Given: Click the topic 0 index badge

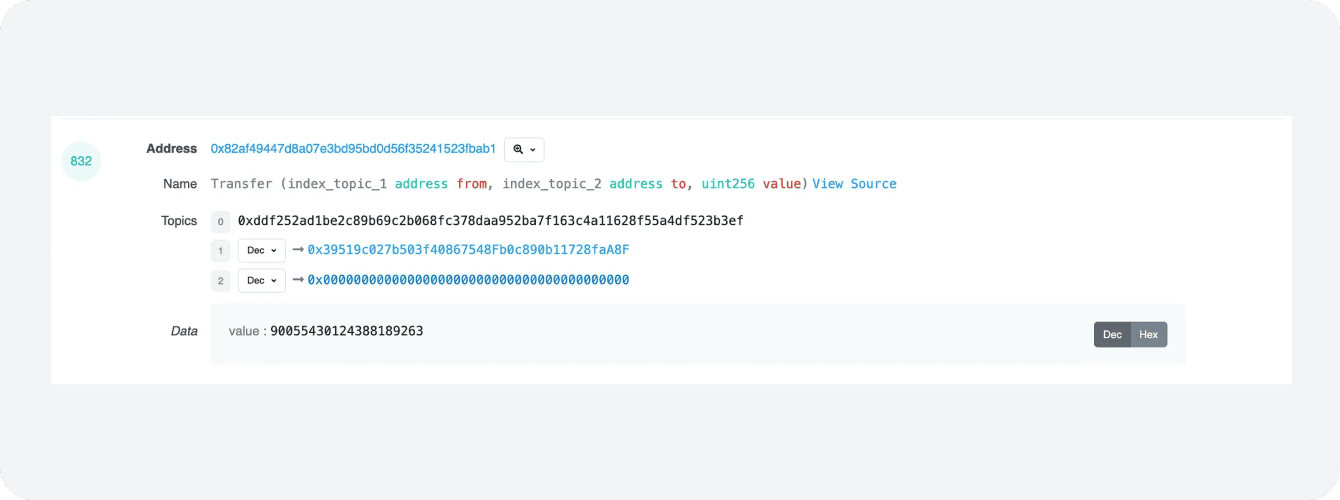Looking at the screenshot, I should pyautogui.click(x=220, y=221).
